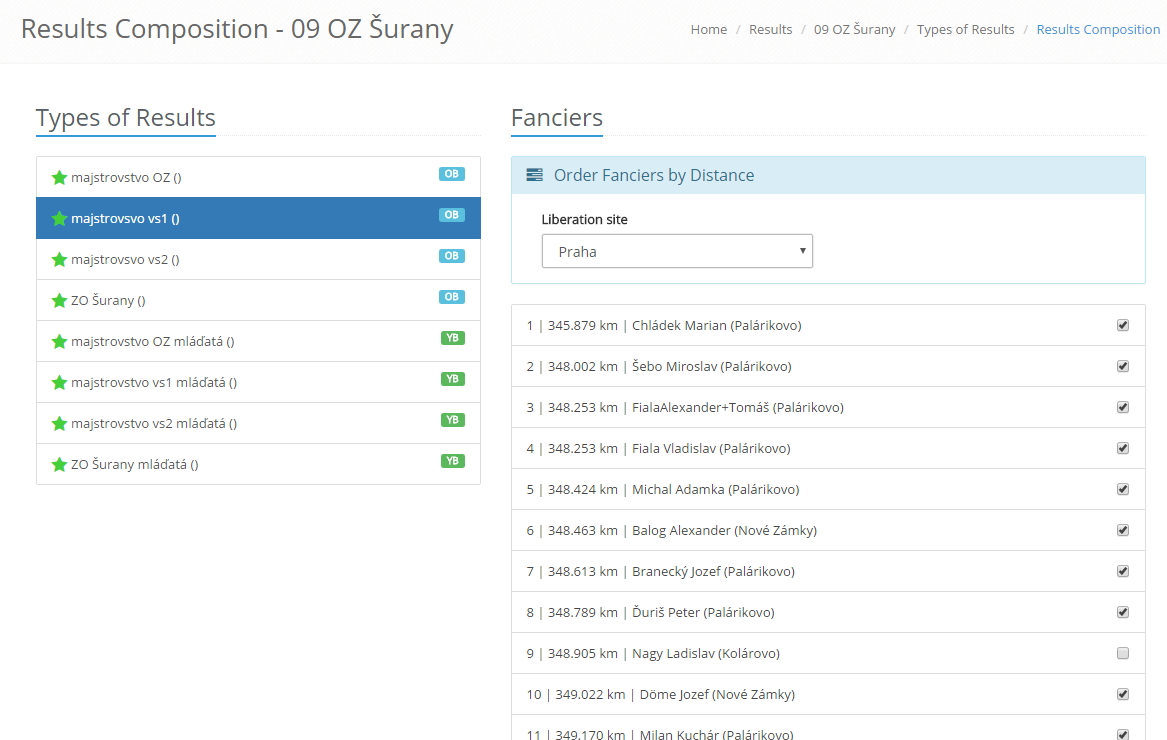
Task: Click the OB badge on majstrovstvo OZ row
Action: [452, 174]
